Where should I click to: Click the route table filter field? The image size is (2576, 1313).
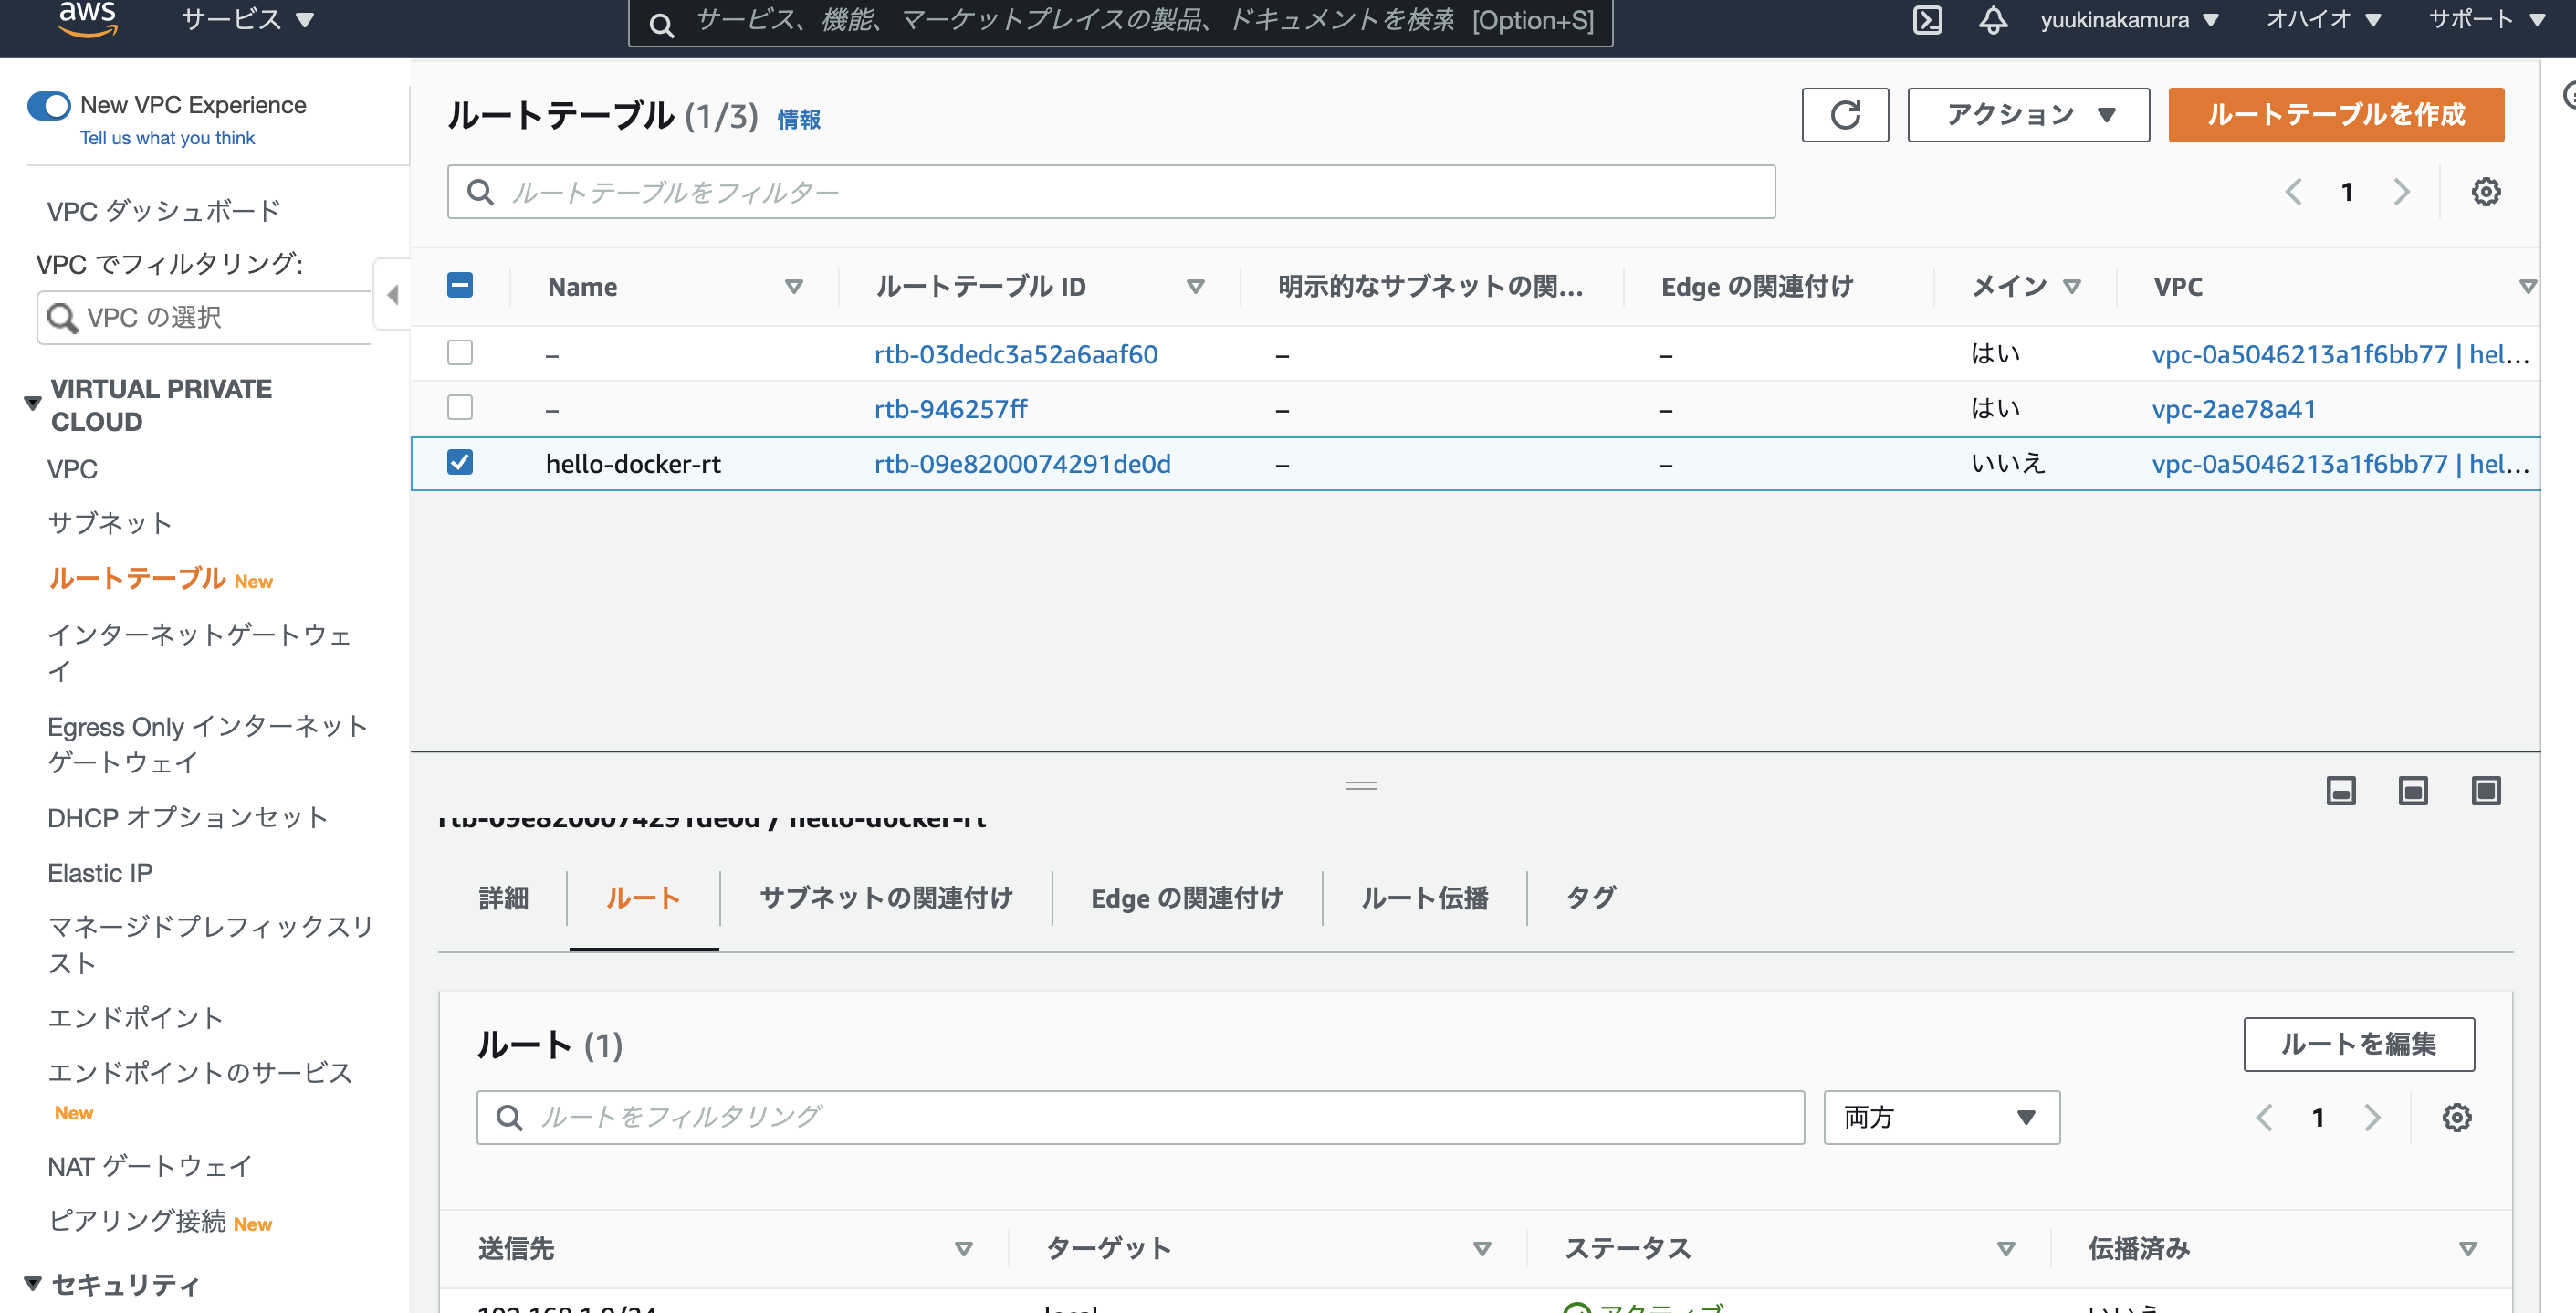(1110, 192)
